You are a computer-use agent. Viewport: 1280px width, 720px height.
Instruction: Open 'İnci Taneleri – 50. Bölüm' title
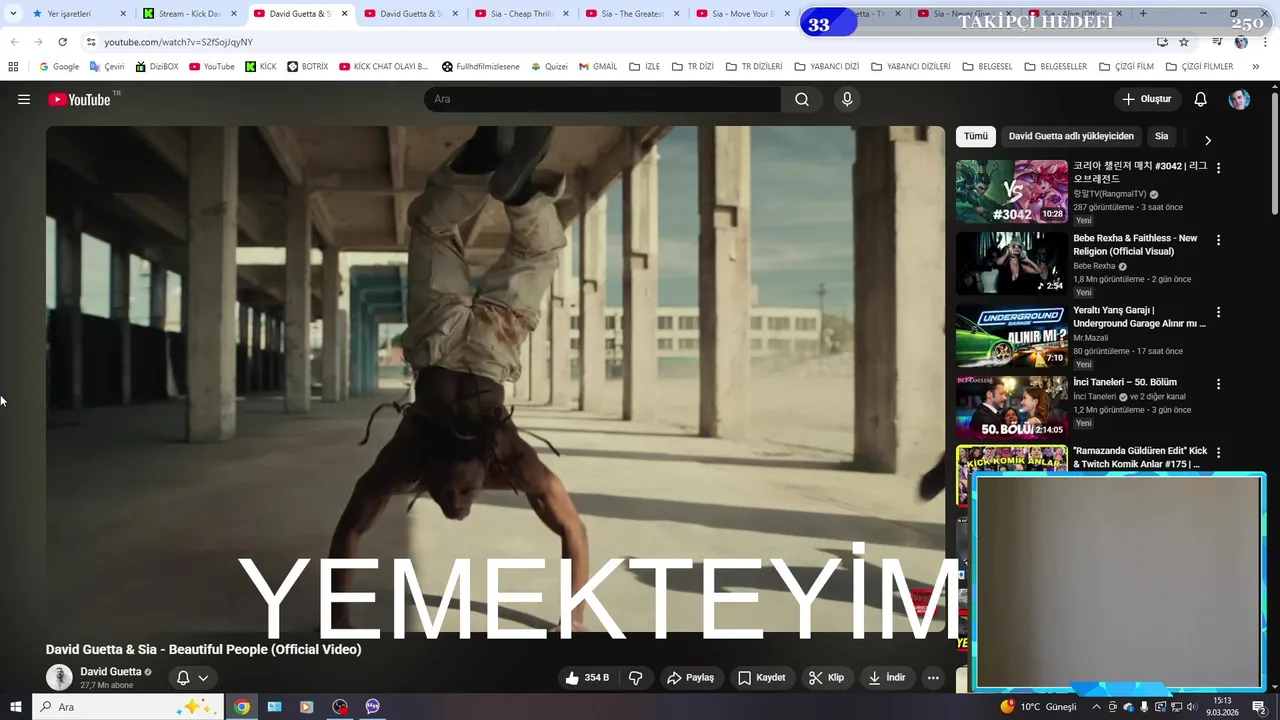1125,382
